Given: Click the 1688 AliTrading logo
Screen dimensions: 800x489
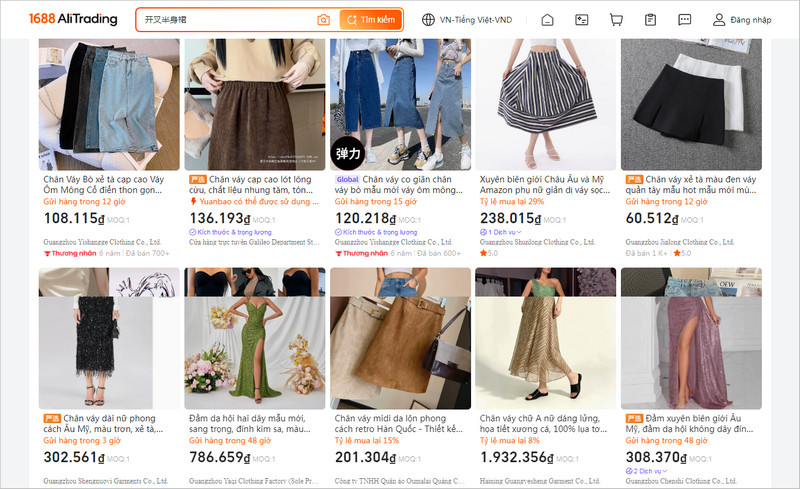Looking at the screenshot, I should coord(73,19).
